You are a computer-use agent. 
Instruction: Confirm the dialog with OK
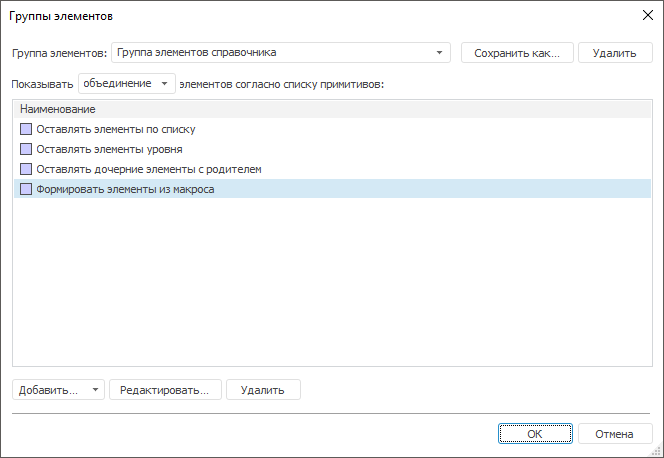point(535,434)
